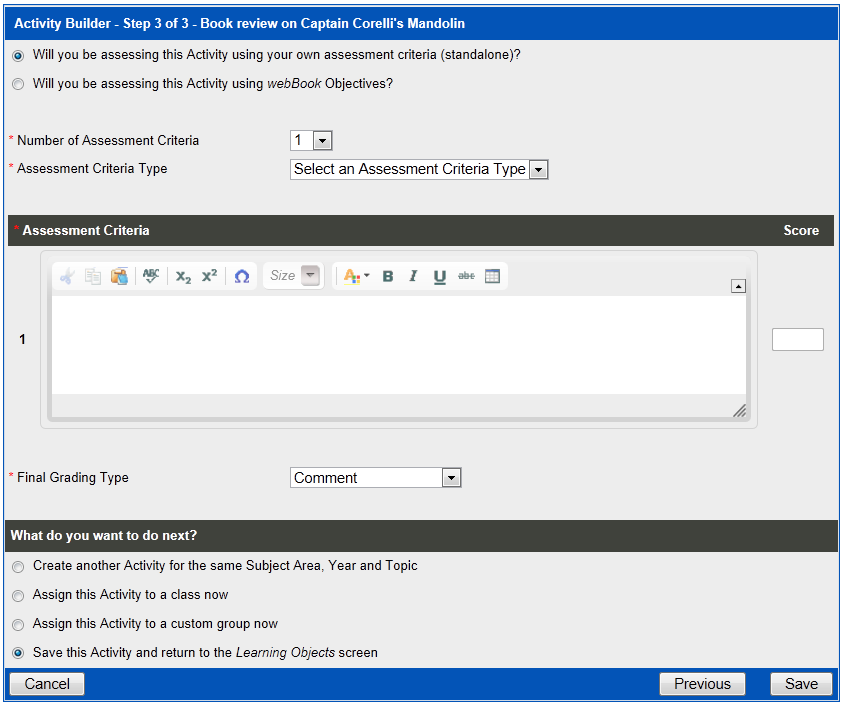Screen dimensions: 845x708
Task: Apply superscript formatting
Action: (x=209, y=277)
